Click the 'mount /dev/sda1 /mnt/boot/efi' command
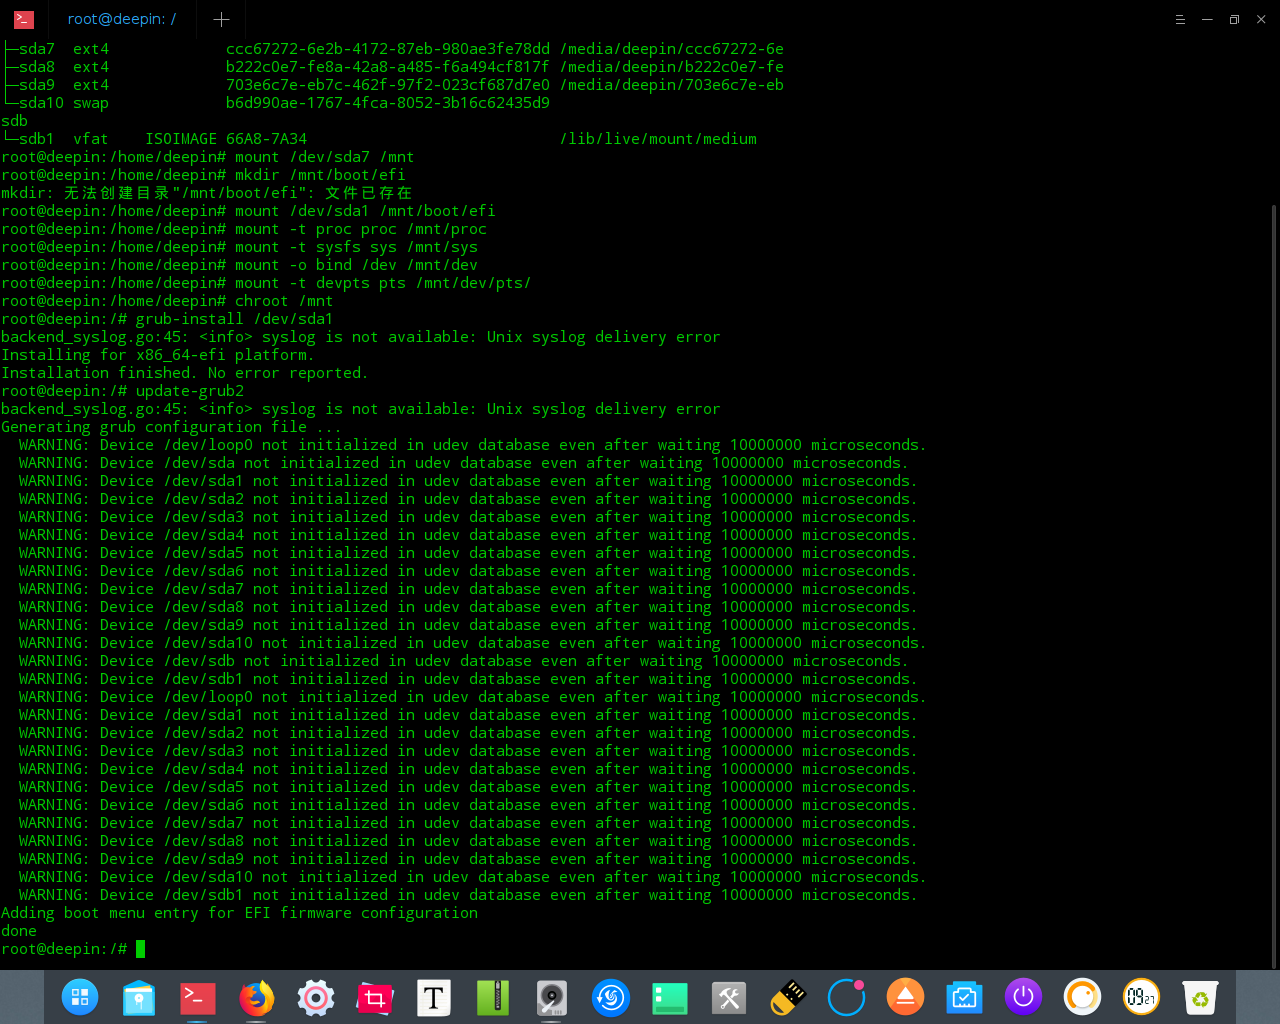Screen dimensions: 1280x1024 click(x=365, y=211)
